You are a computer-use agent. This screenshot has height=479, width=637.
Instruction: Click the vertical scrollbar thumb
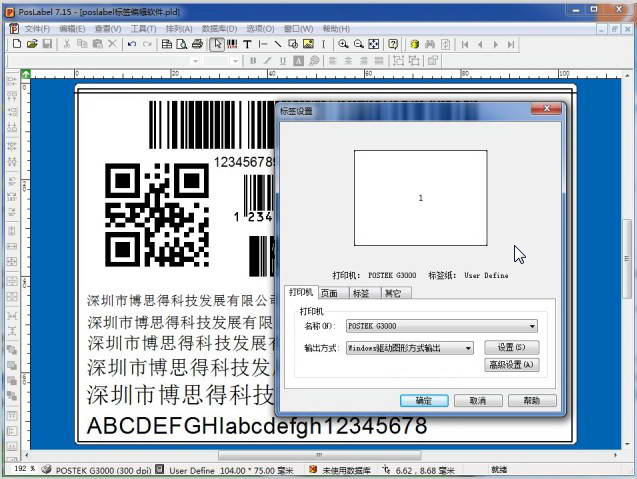(627, 259)
